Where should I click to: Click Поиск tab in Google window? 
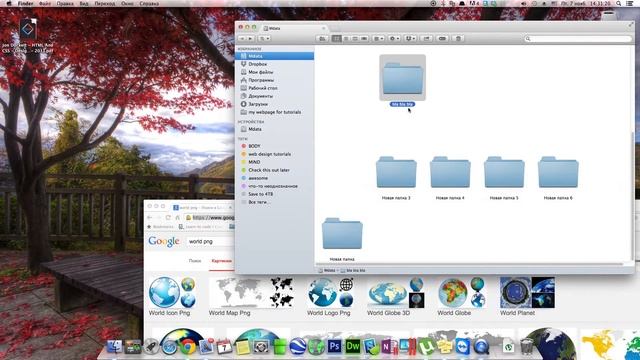pos(195,261)
